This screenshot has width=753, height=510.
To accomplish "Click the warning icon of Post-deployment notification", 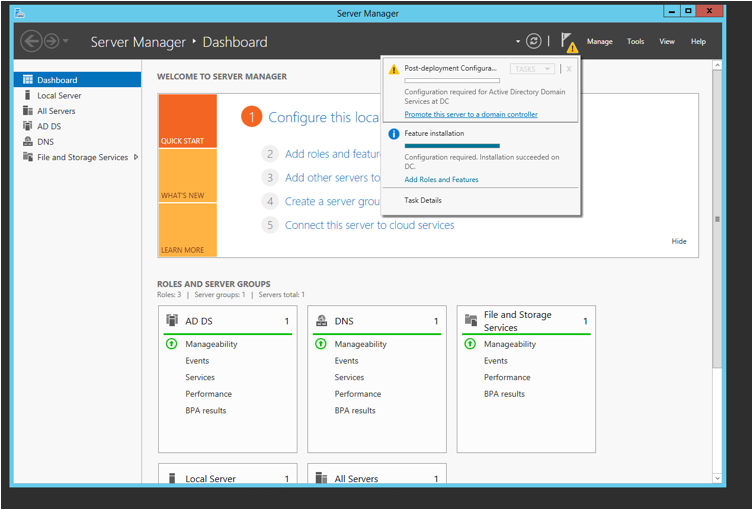I will click(x=394, y=69).
